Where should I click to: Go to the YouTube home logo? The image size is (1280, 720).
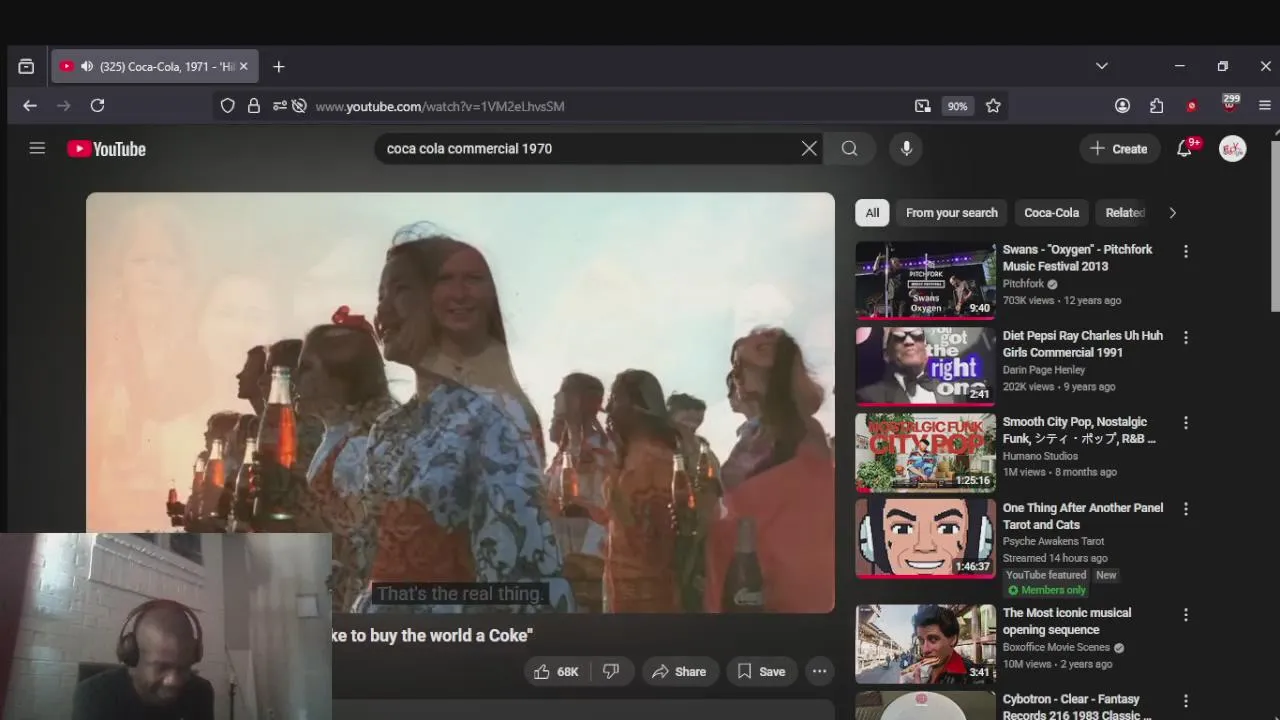[x=107, y=149]
